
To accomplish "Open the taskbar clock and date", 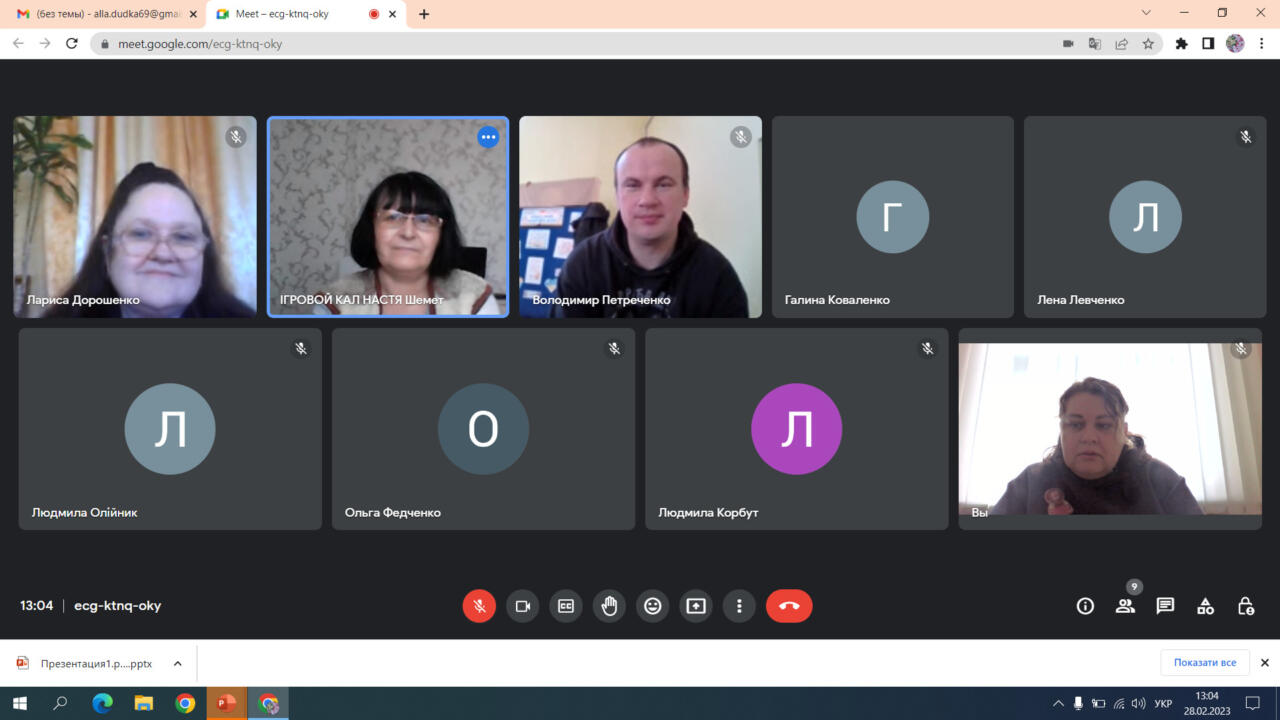I will pyautogui.click(x=1207, y=703).
